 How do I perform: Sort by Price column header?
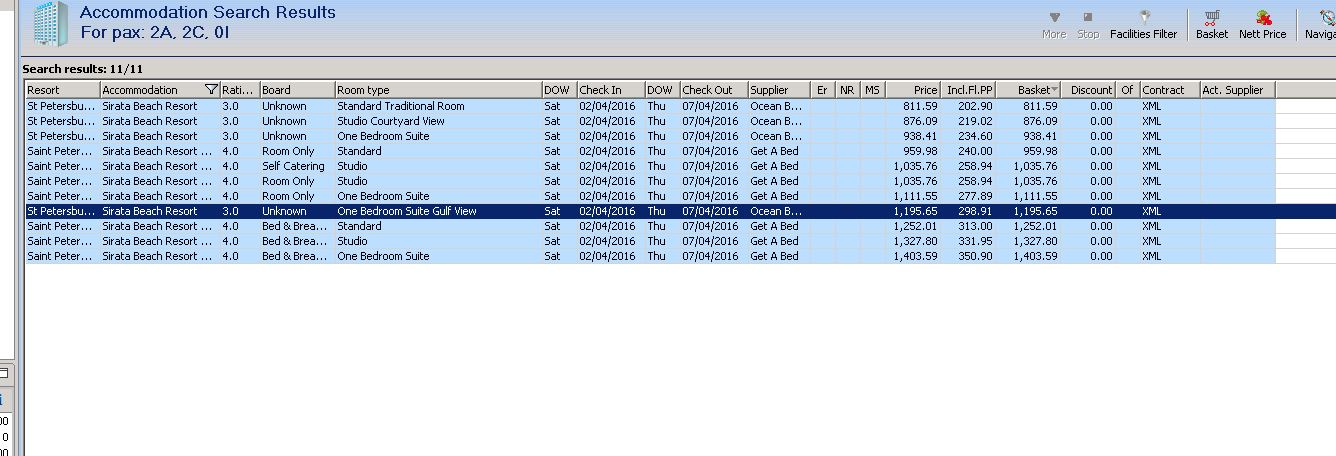pos(913,90)
